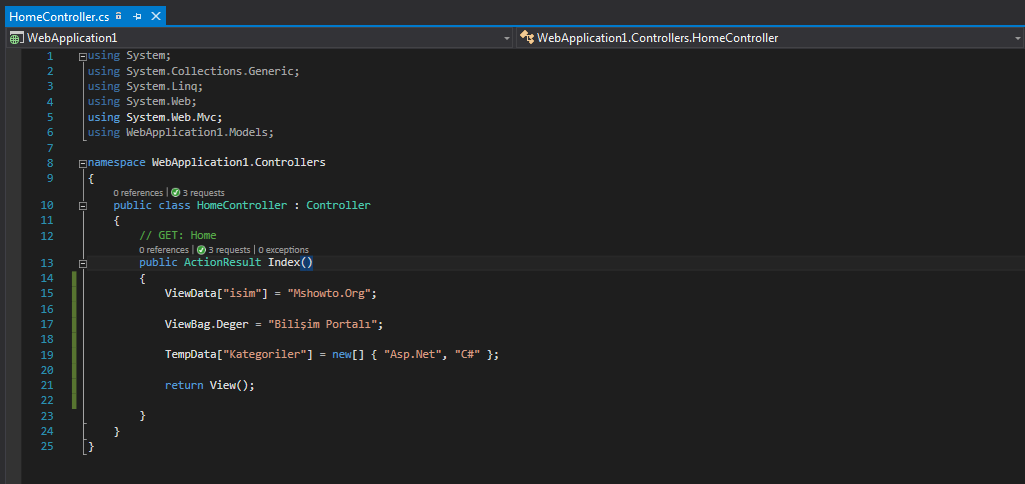The width and height of the screenshot is (1025, 484).
Task: Click the 'namespace' keyword
Action: pyautogui.click(x=116, y=162)
